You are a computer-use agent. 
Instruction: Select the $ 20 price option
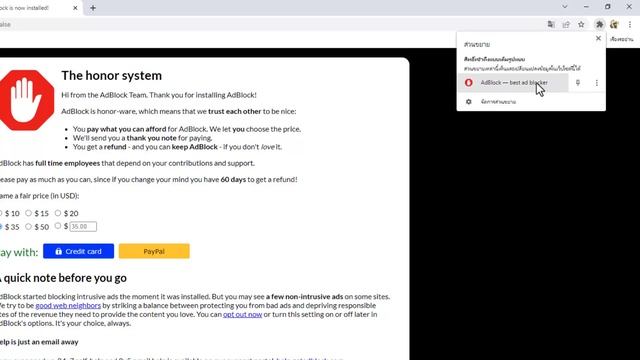tap(58, 213)
